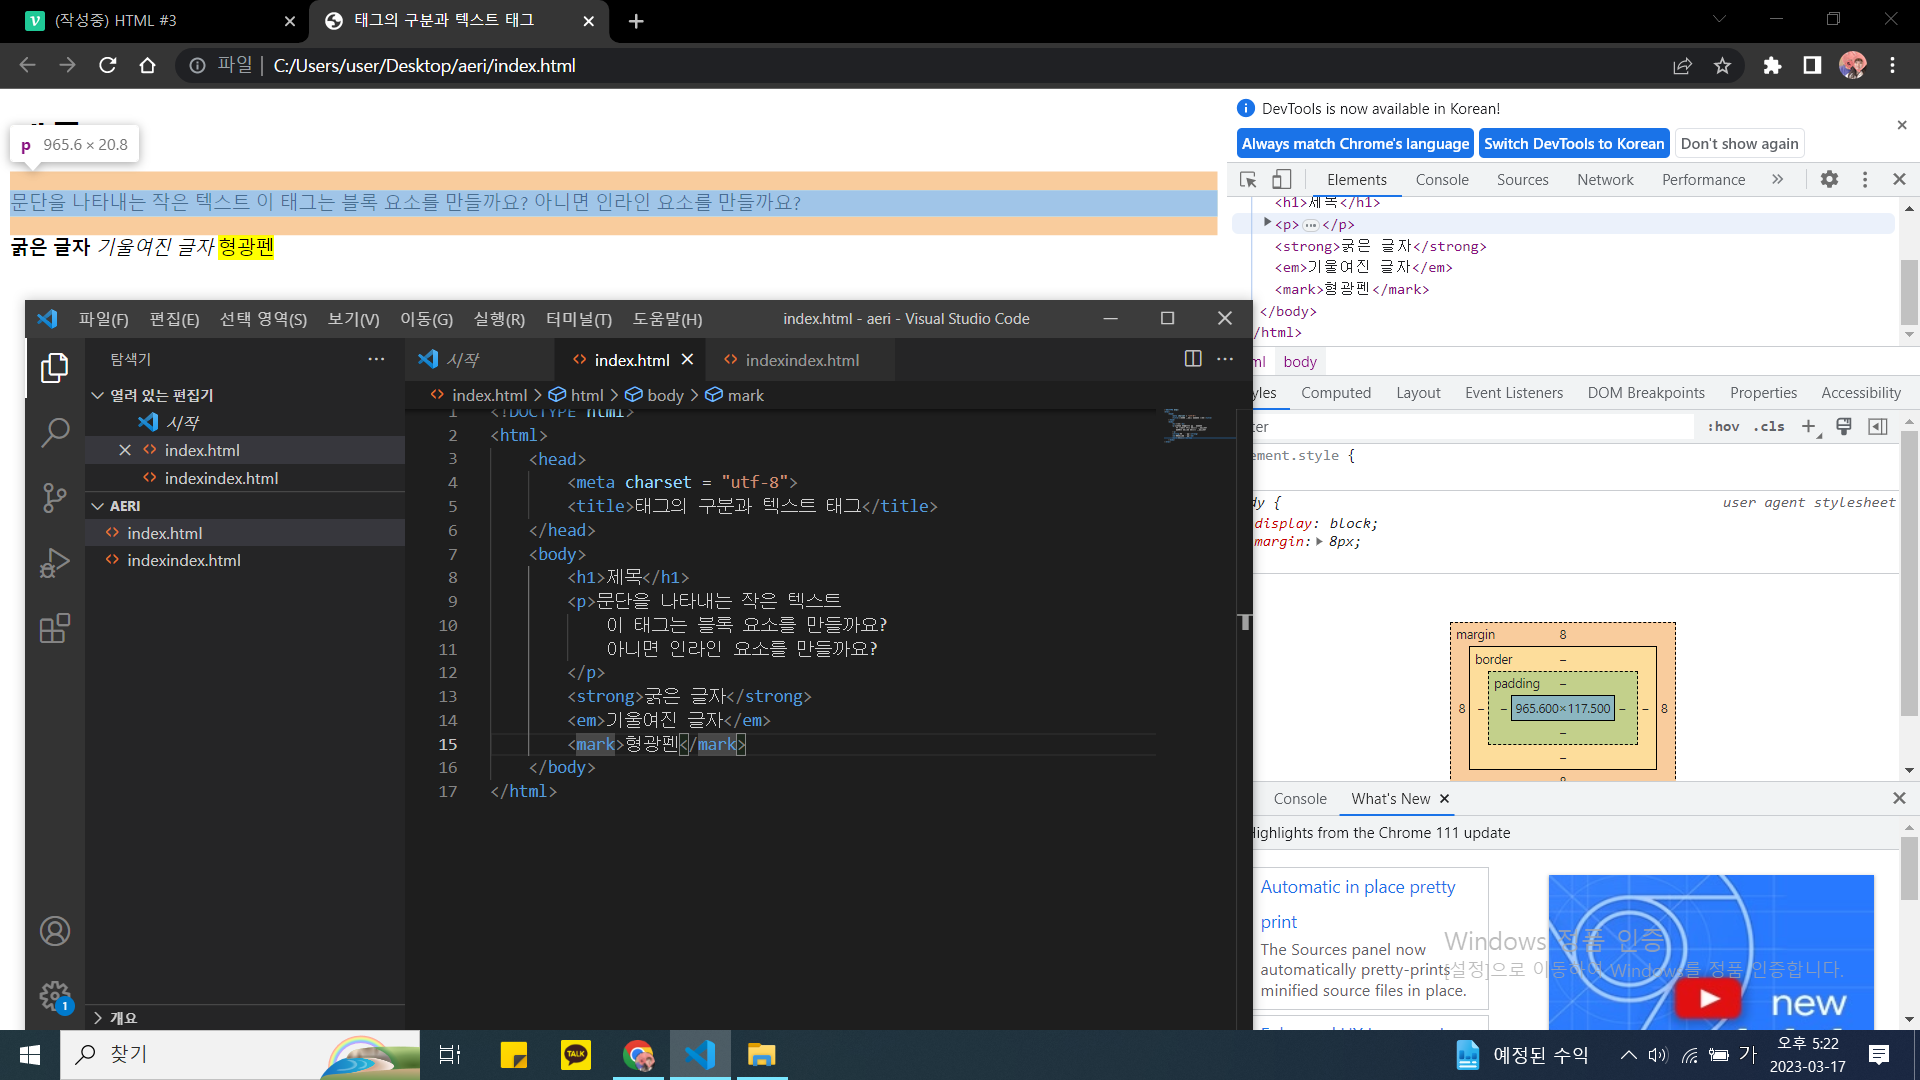Open Source Control view in activity bar

point(55,497)
